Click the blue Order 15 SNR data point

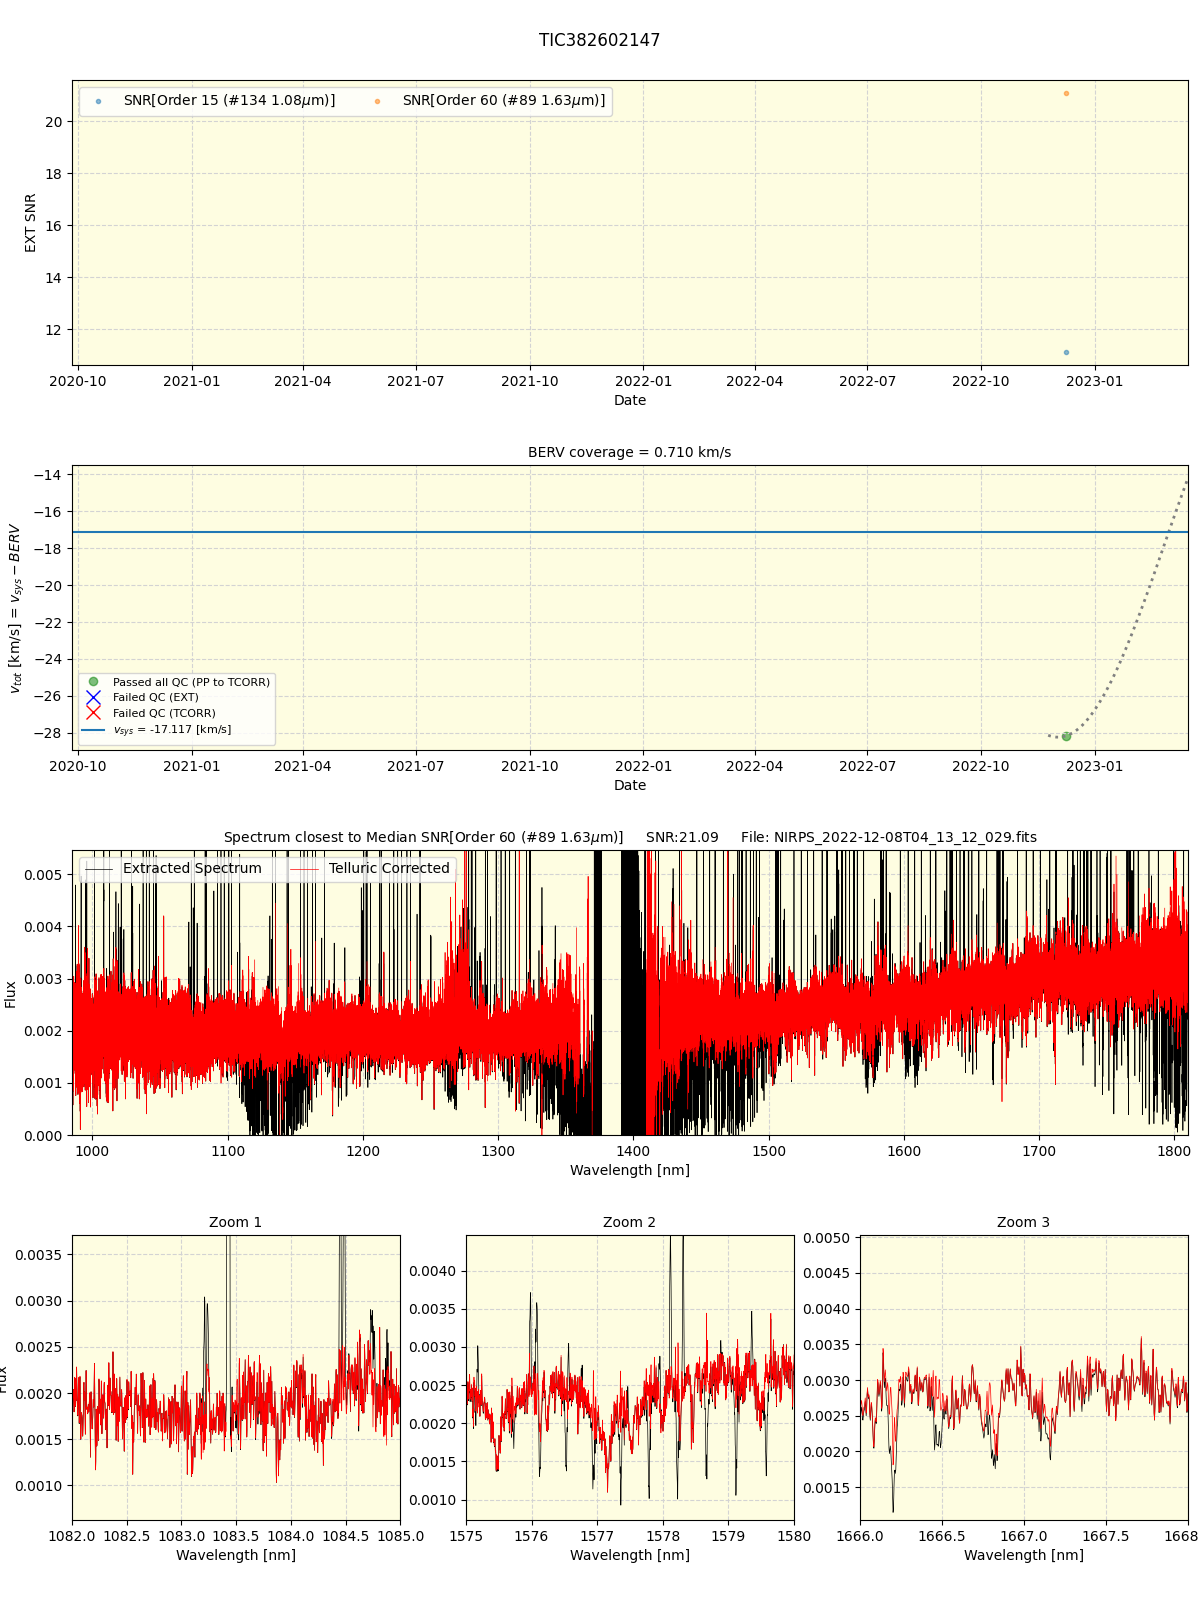1066,352
